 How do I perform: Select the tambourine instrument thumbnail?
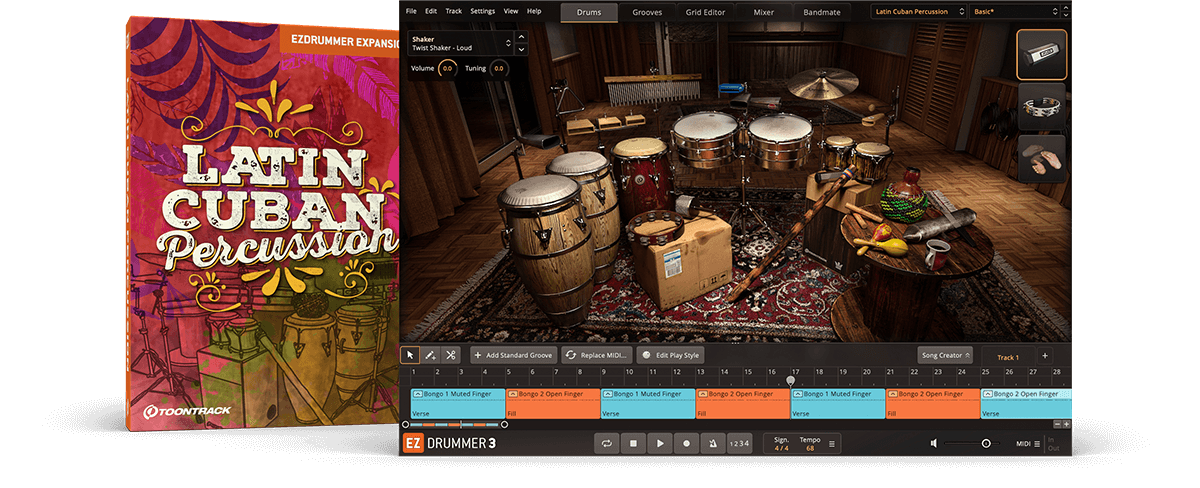coord(1041,107)
